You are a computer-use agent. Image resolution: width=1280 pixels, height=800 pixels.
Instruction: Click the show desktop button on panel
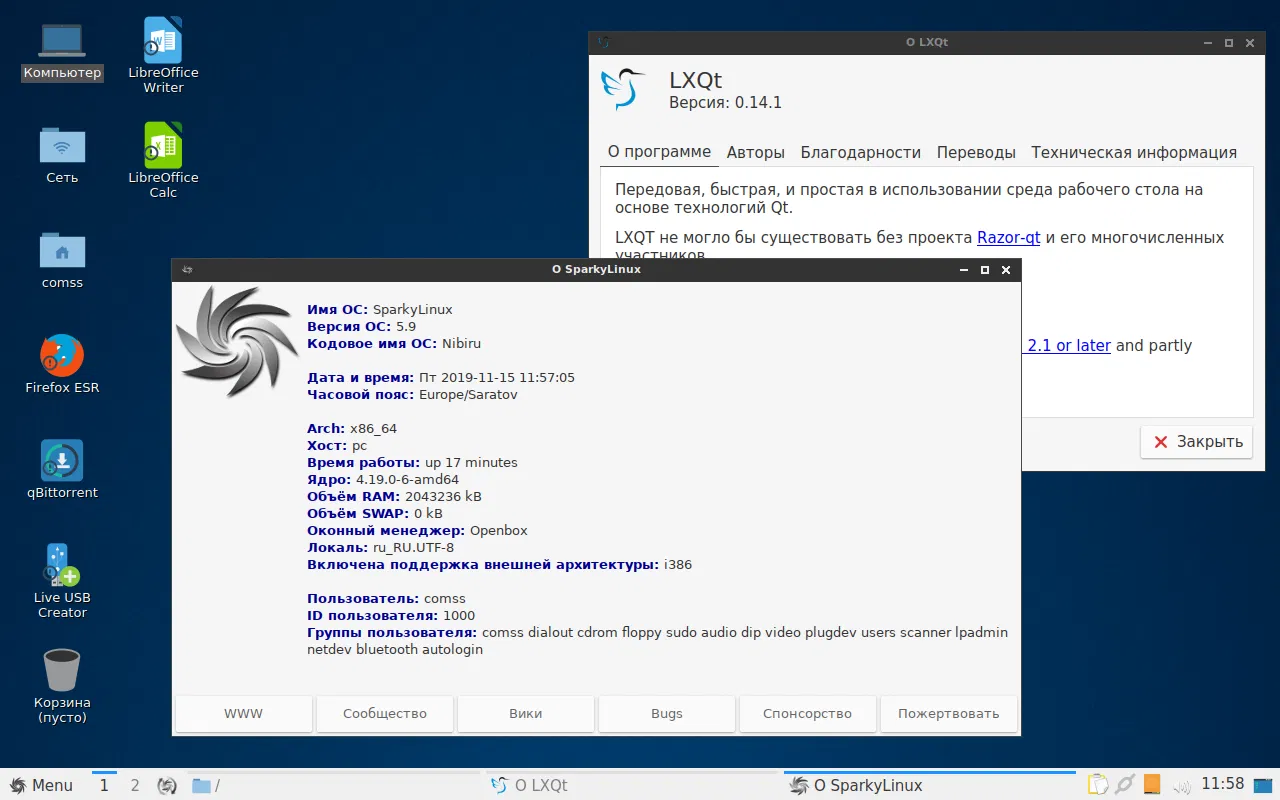(x=1263, y=785)
